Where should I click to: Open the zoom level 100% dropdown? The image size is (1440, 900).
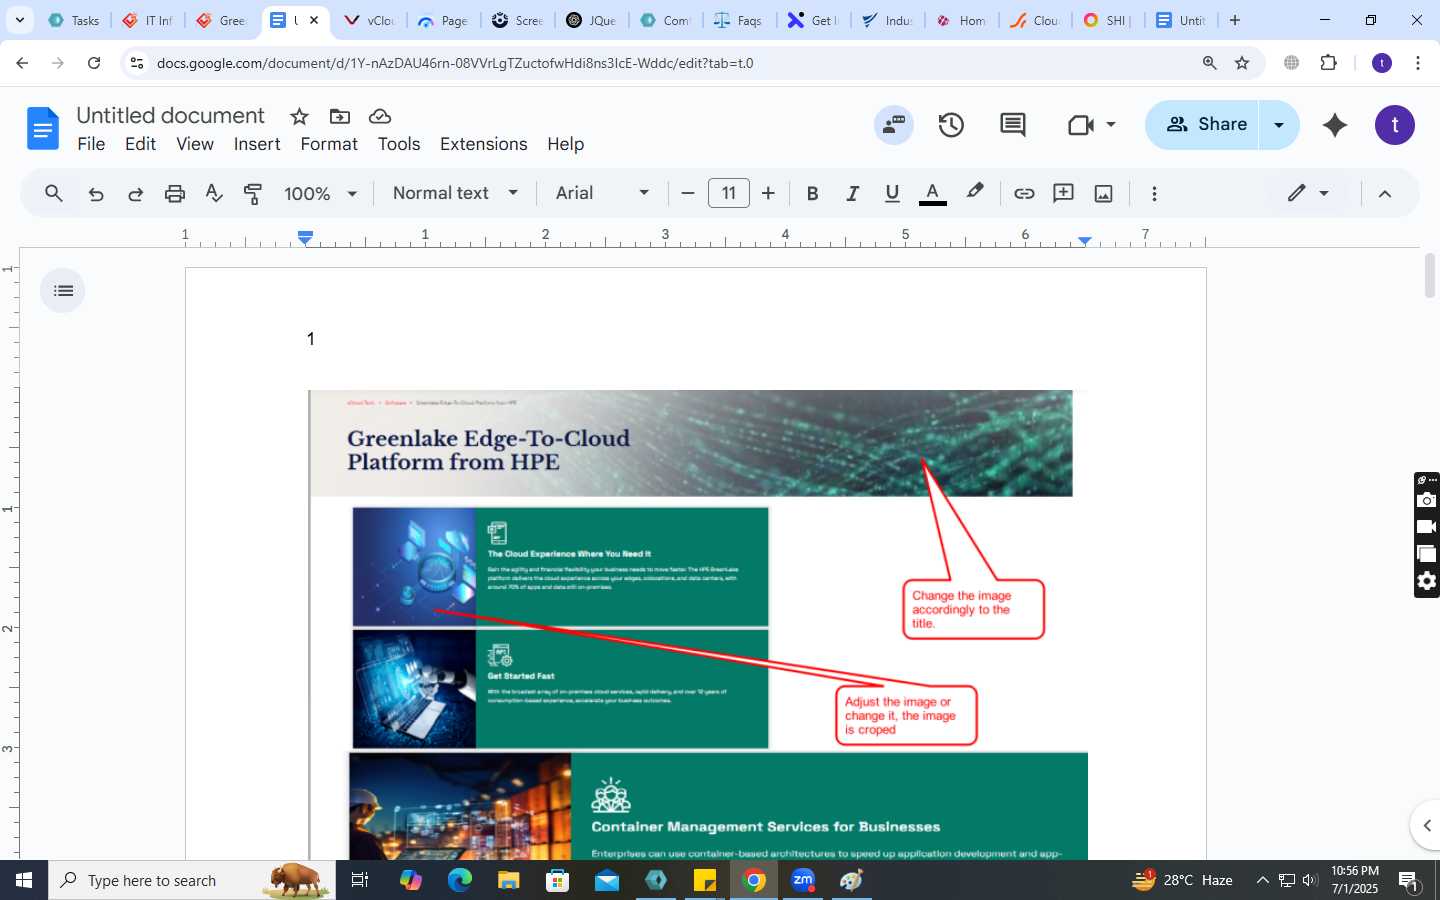[x=320, y=193]
